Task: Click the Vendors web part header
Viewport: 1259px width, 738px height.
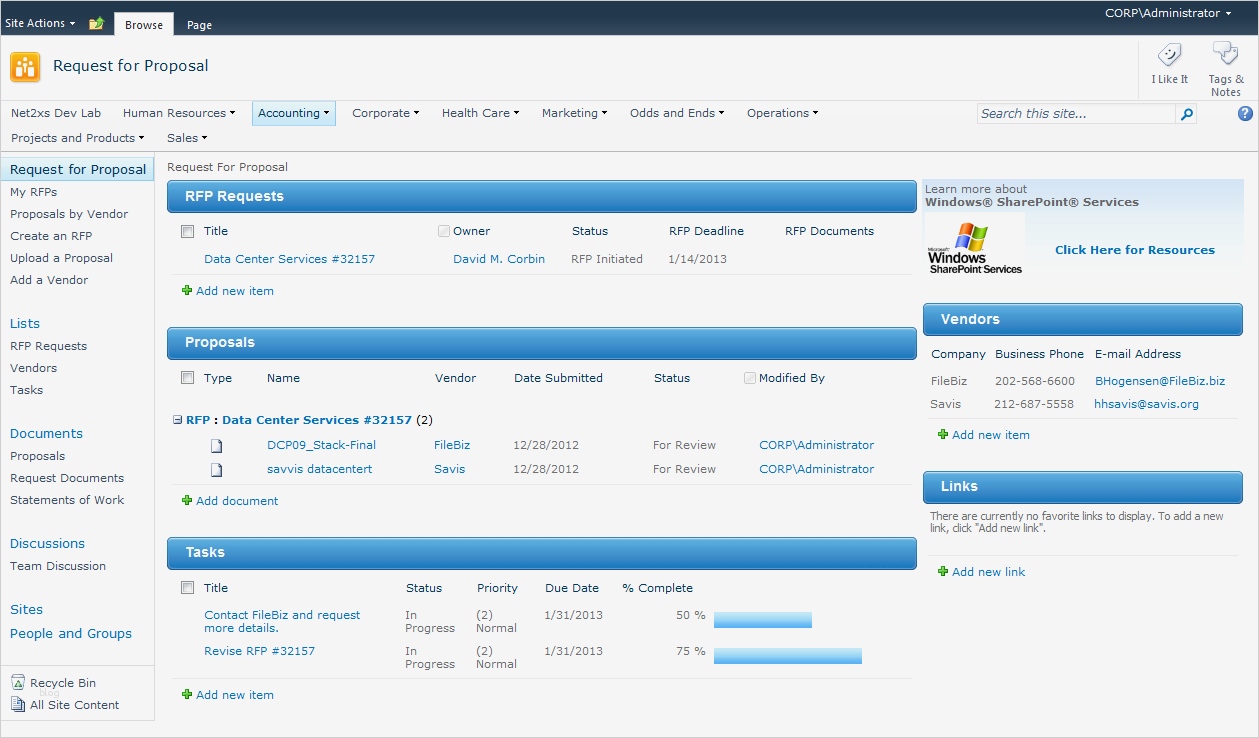Action: pos(1083,319)
